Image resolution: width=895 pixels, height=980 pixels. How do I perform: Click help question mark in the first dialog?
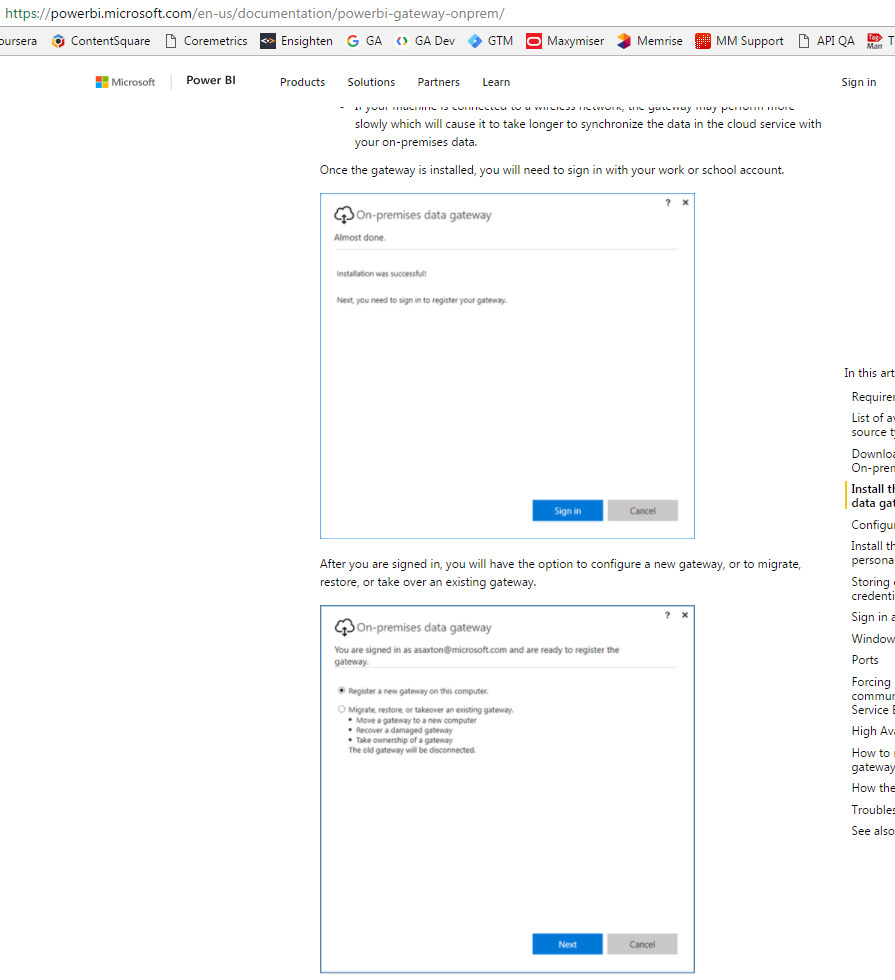(x=668, y=202)
